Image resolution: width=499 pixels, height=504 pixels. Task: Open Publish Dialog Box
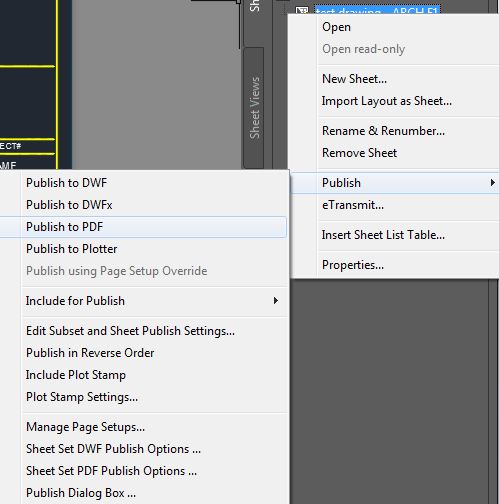click(x=143, y=493)
